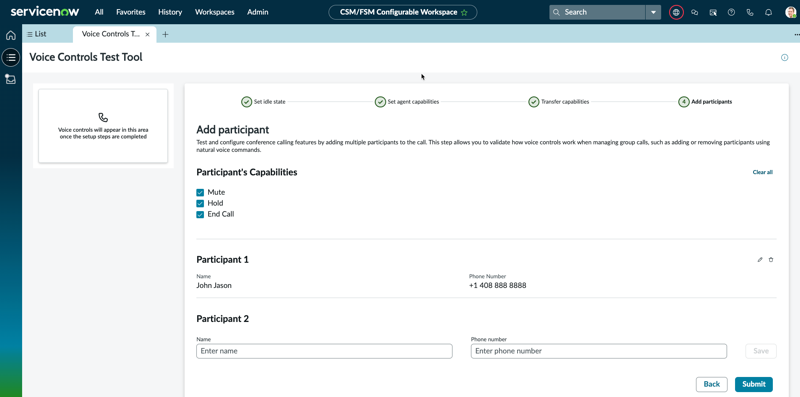
Task: Click the Participant 1 heading
Action: [x=222, y=260]
